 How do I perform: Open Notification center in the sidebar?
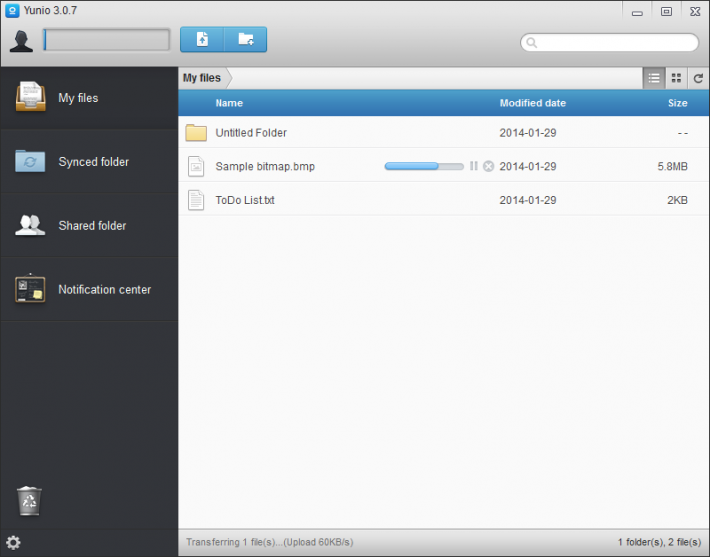(x=89, y=289)
